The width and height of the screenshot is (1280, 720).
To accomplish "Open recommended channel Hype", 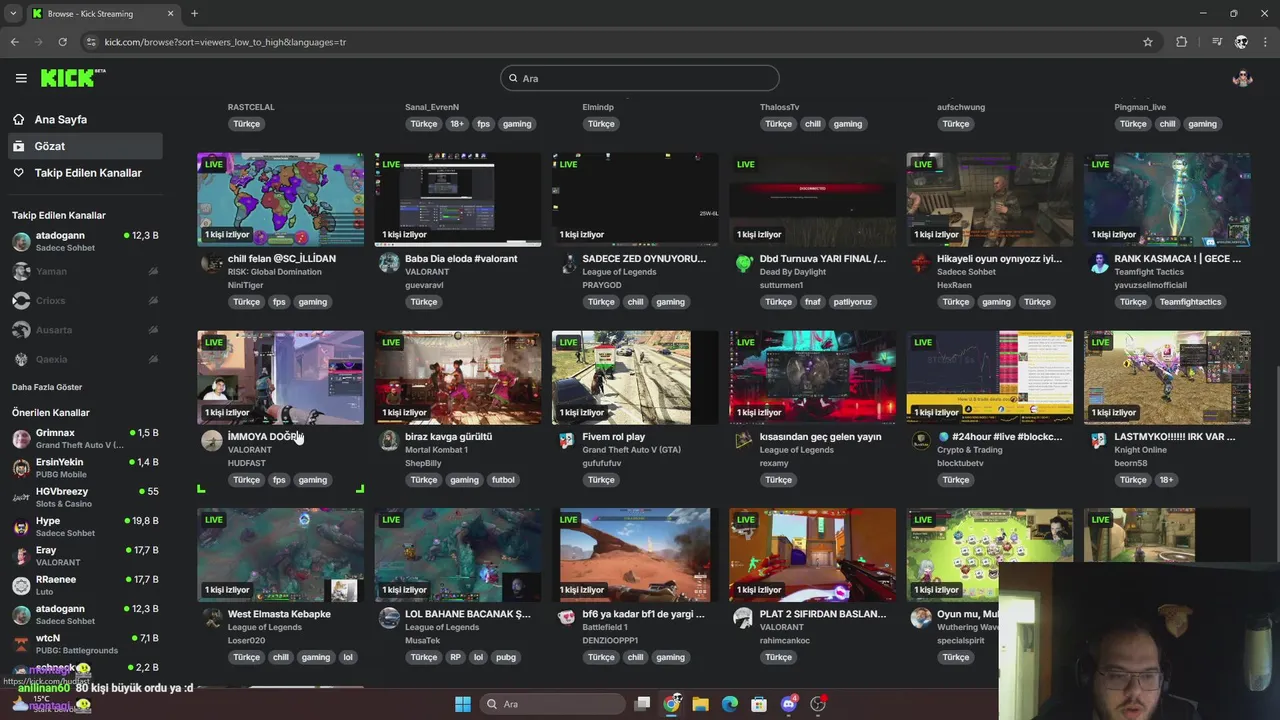I will (85, 526).
